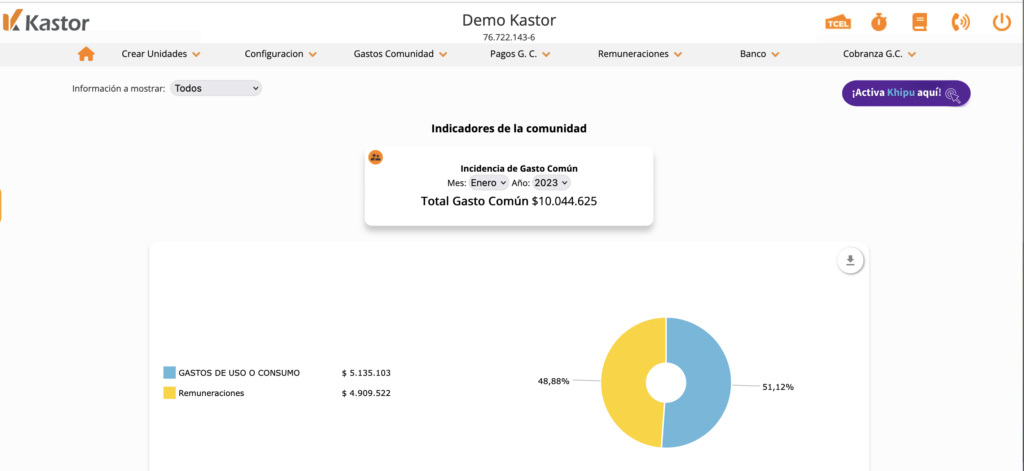
Task: Click the Incidencia de Gasto Común heading
Action: tap(519, 169)
